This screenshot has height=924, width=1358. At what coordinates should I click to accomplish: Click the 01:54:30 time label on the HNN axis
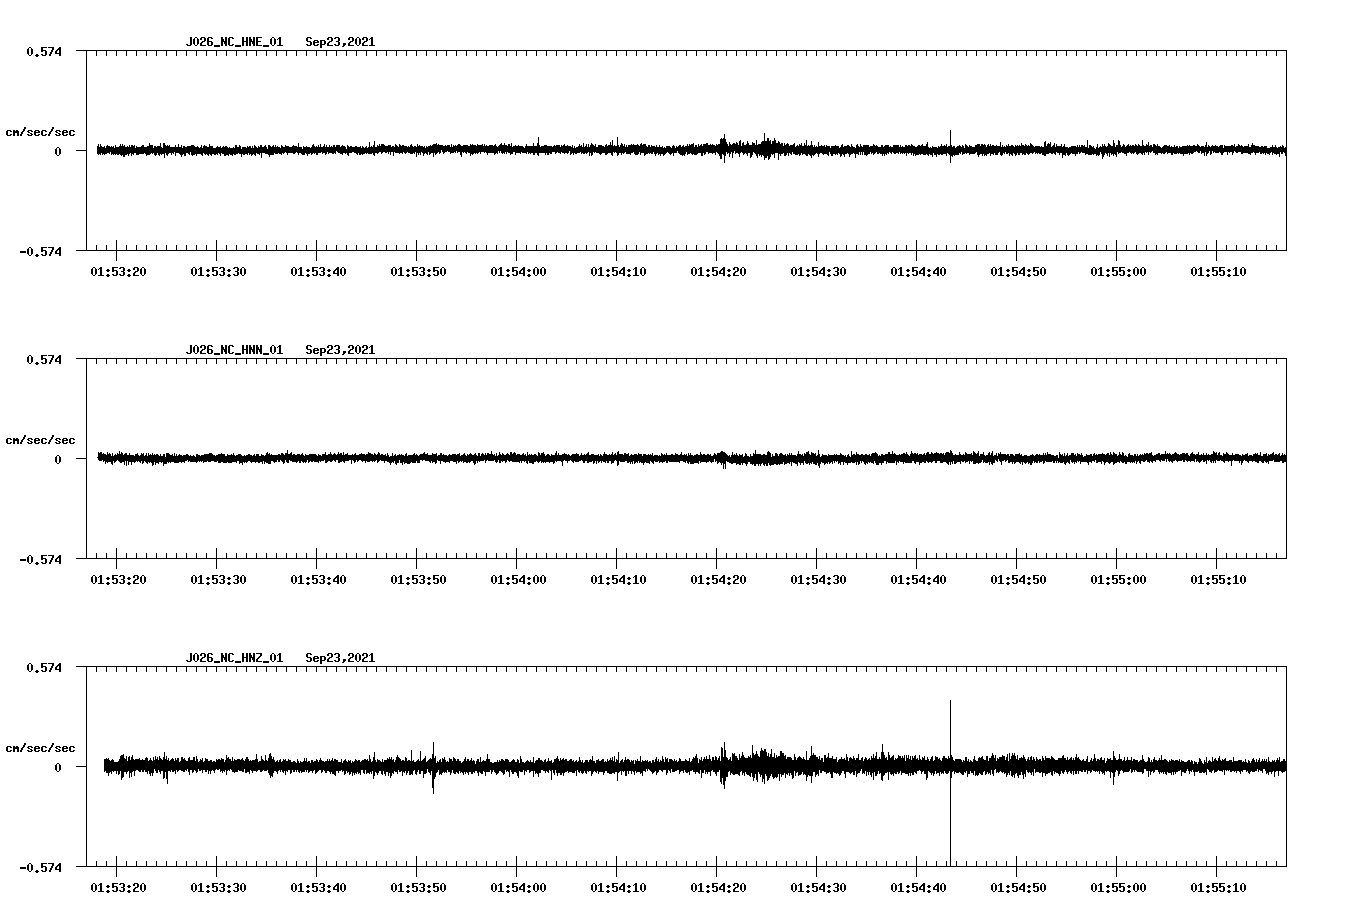tap(818, 580)
